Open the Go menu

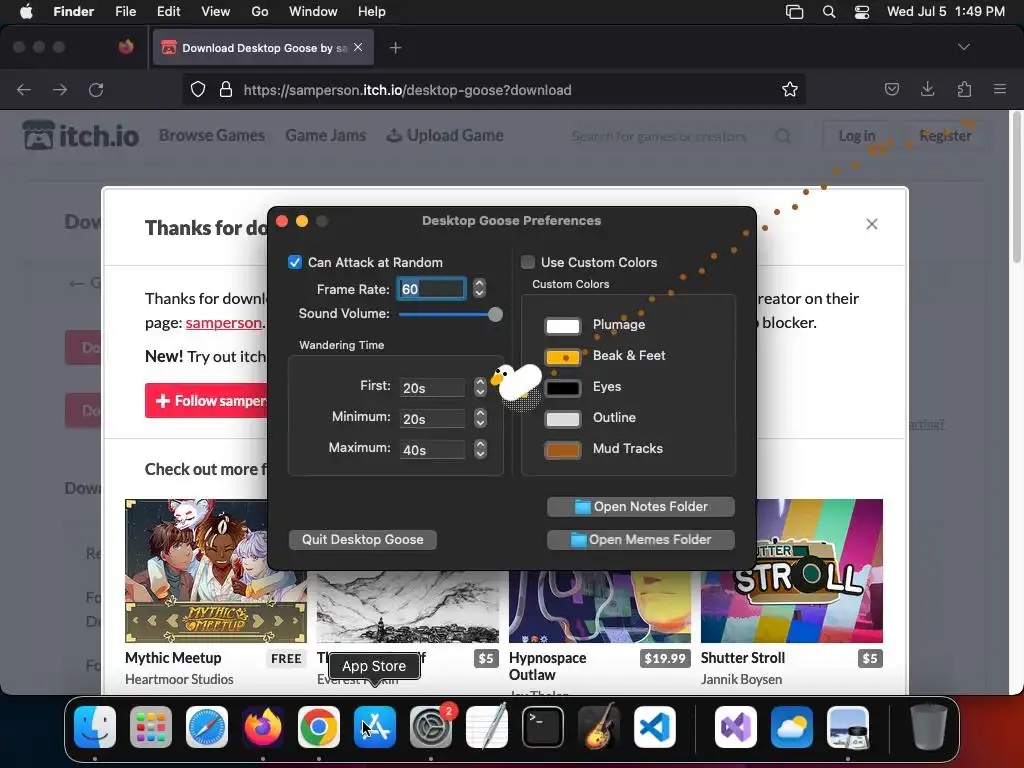click(260, 12)
